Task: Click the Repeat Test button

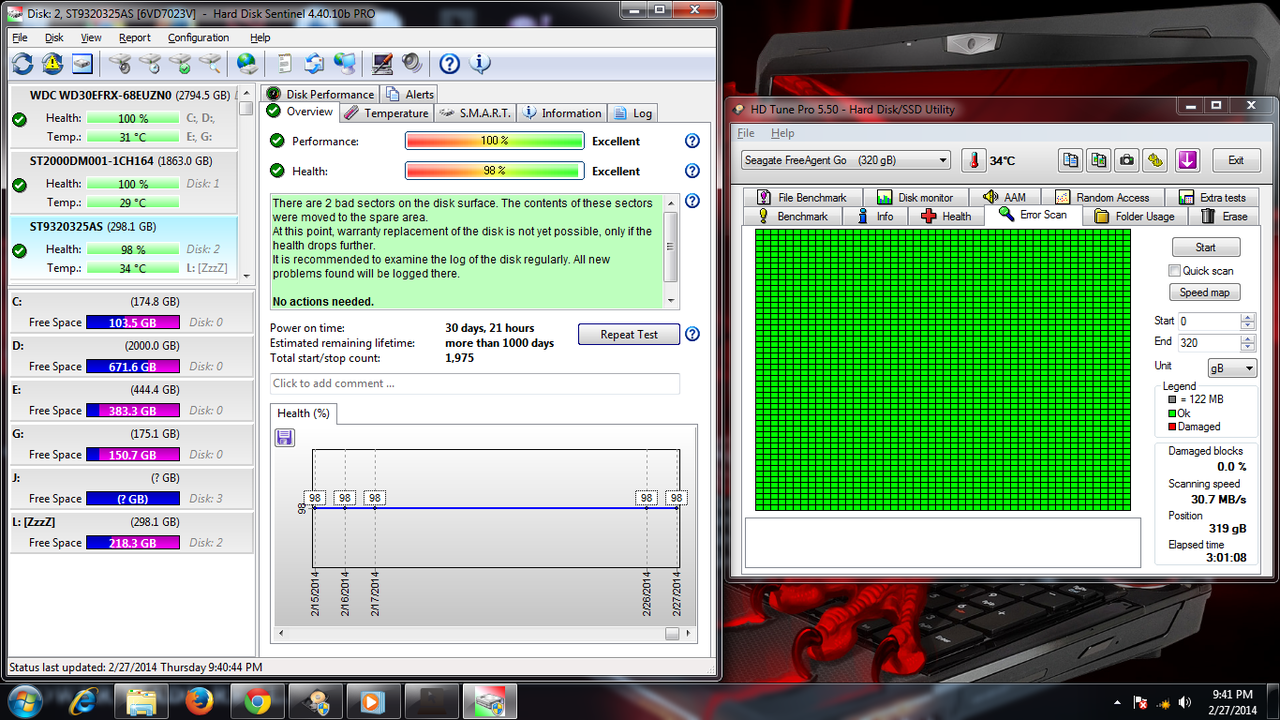Action: click(x=629, y=335)
